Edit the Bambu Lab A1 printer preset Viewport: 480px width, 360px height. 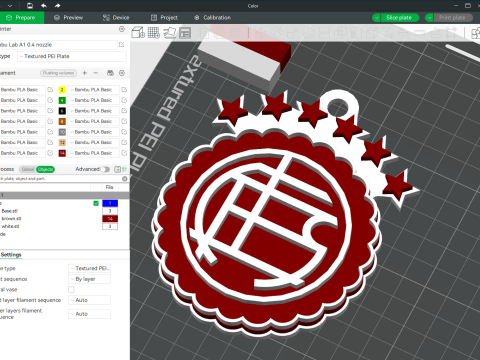(x=122, y=45)
